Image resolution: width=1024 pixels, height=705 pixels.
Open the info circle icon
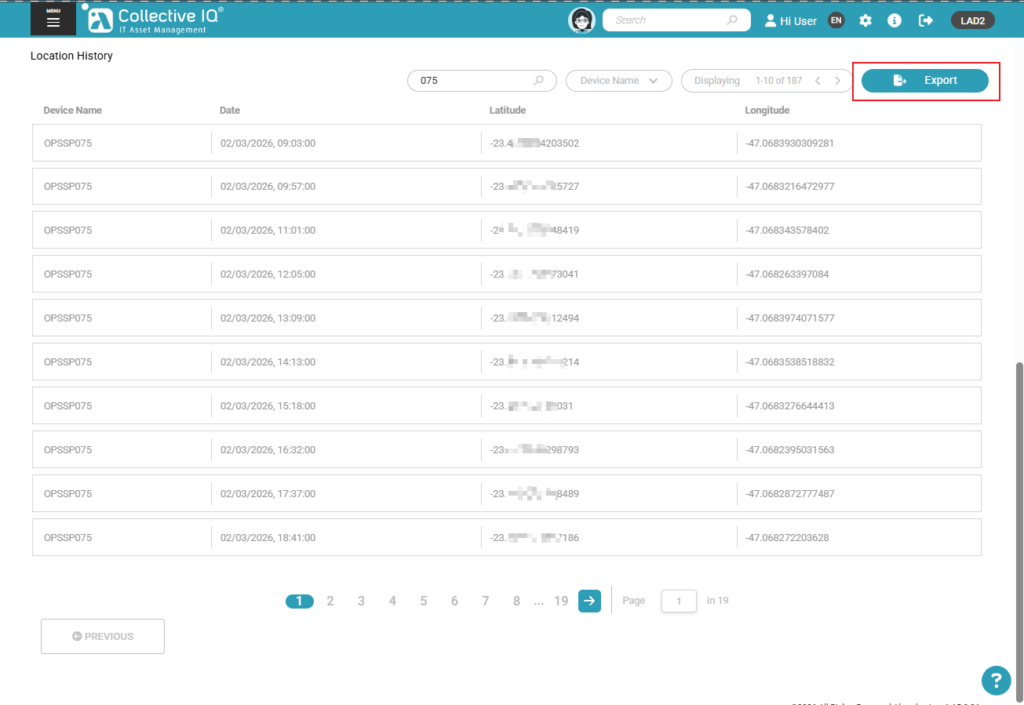click(x=895, y=20)
